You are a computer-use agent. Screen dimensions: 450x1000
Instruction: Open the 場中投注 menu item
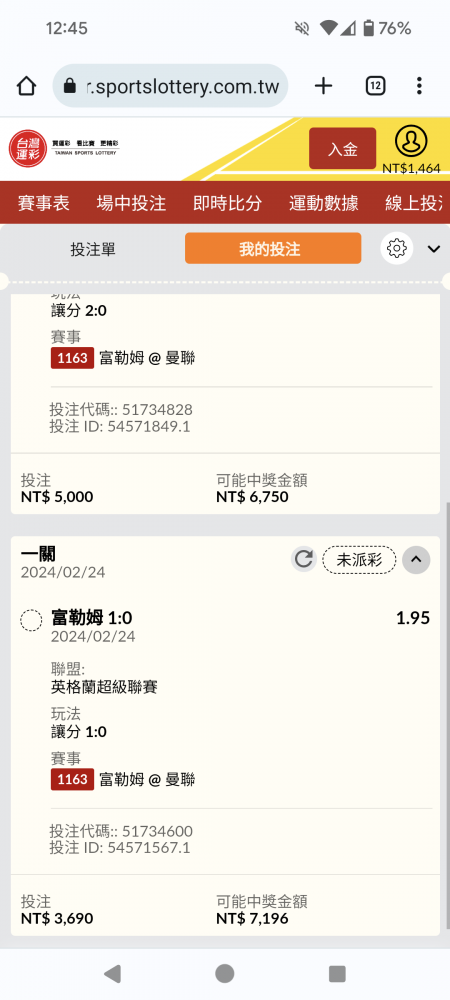coord(131,203)
